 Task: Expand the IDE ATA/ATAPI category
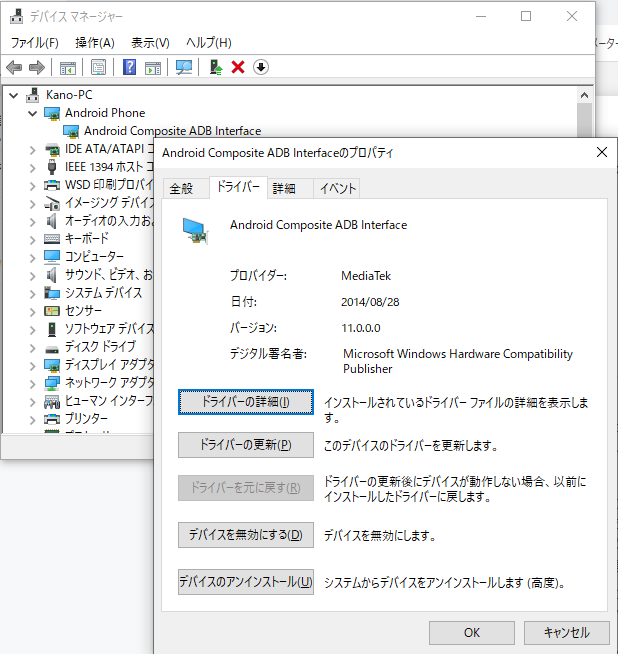(x=33, y=150)
